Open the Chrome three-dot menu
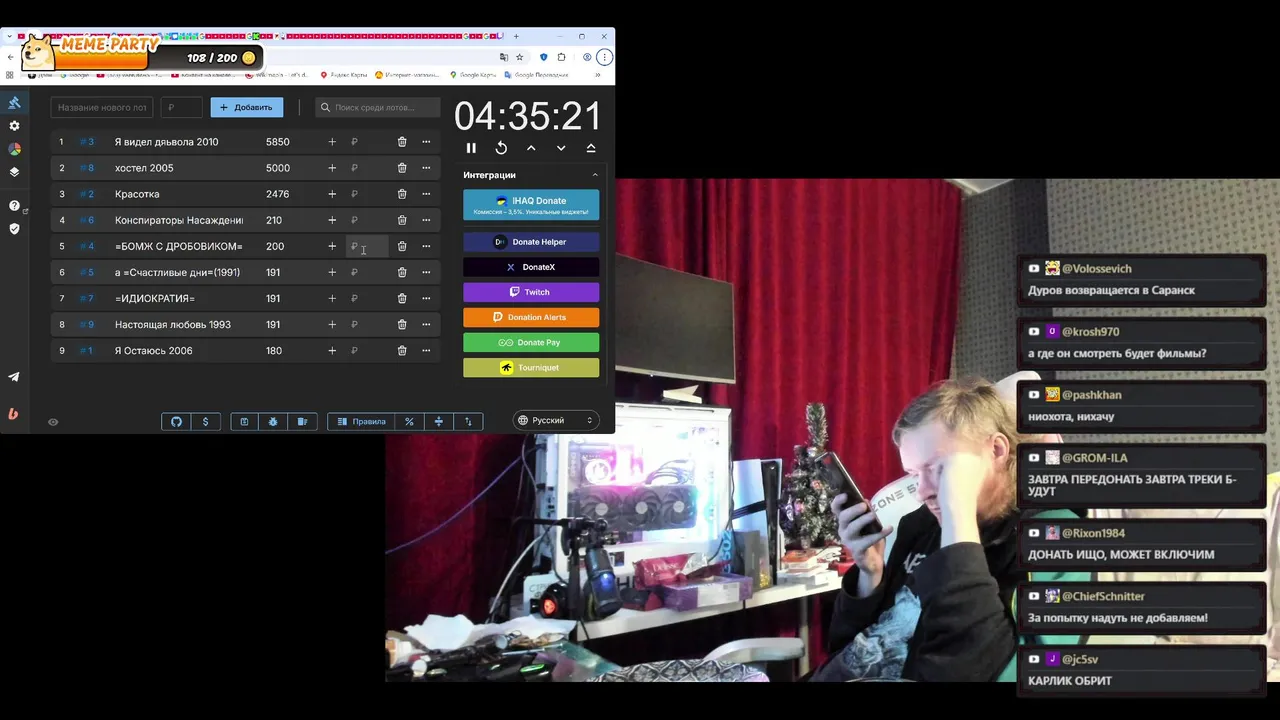The width and height of the screenshot is (1280, 720). tap(605, 57)
